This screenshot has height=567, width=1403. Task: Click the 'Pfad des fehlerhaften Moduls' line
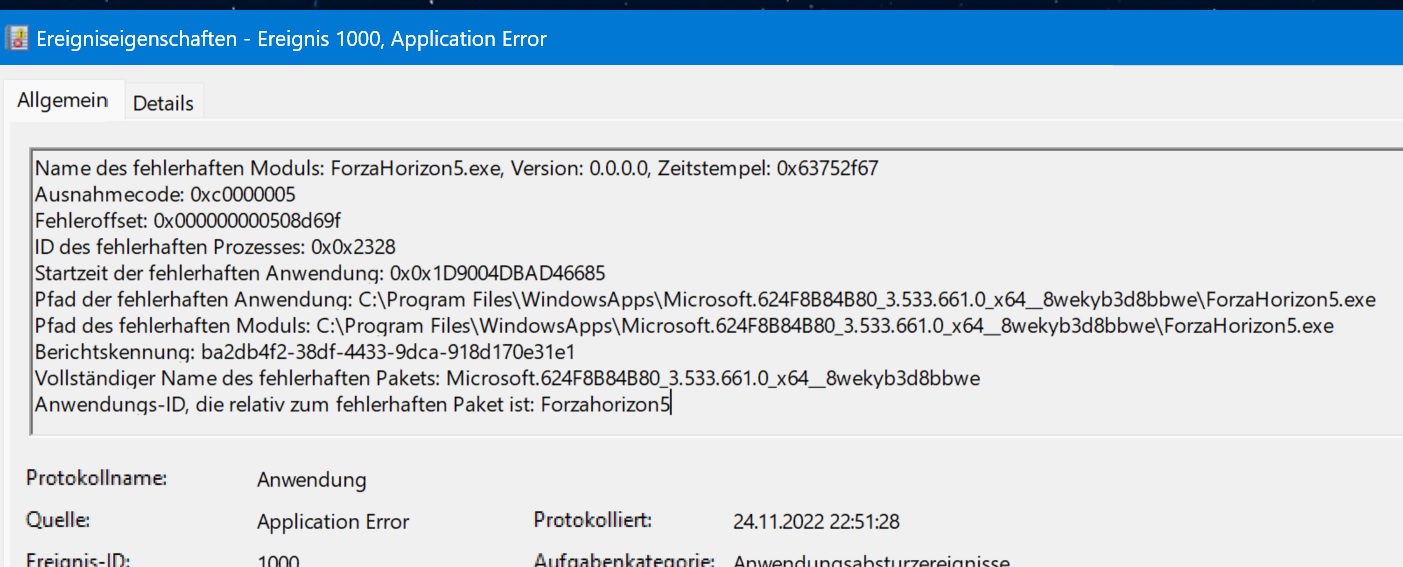pos(683,326)
